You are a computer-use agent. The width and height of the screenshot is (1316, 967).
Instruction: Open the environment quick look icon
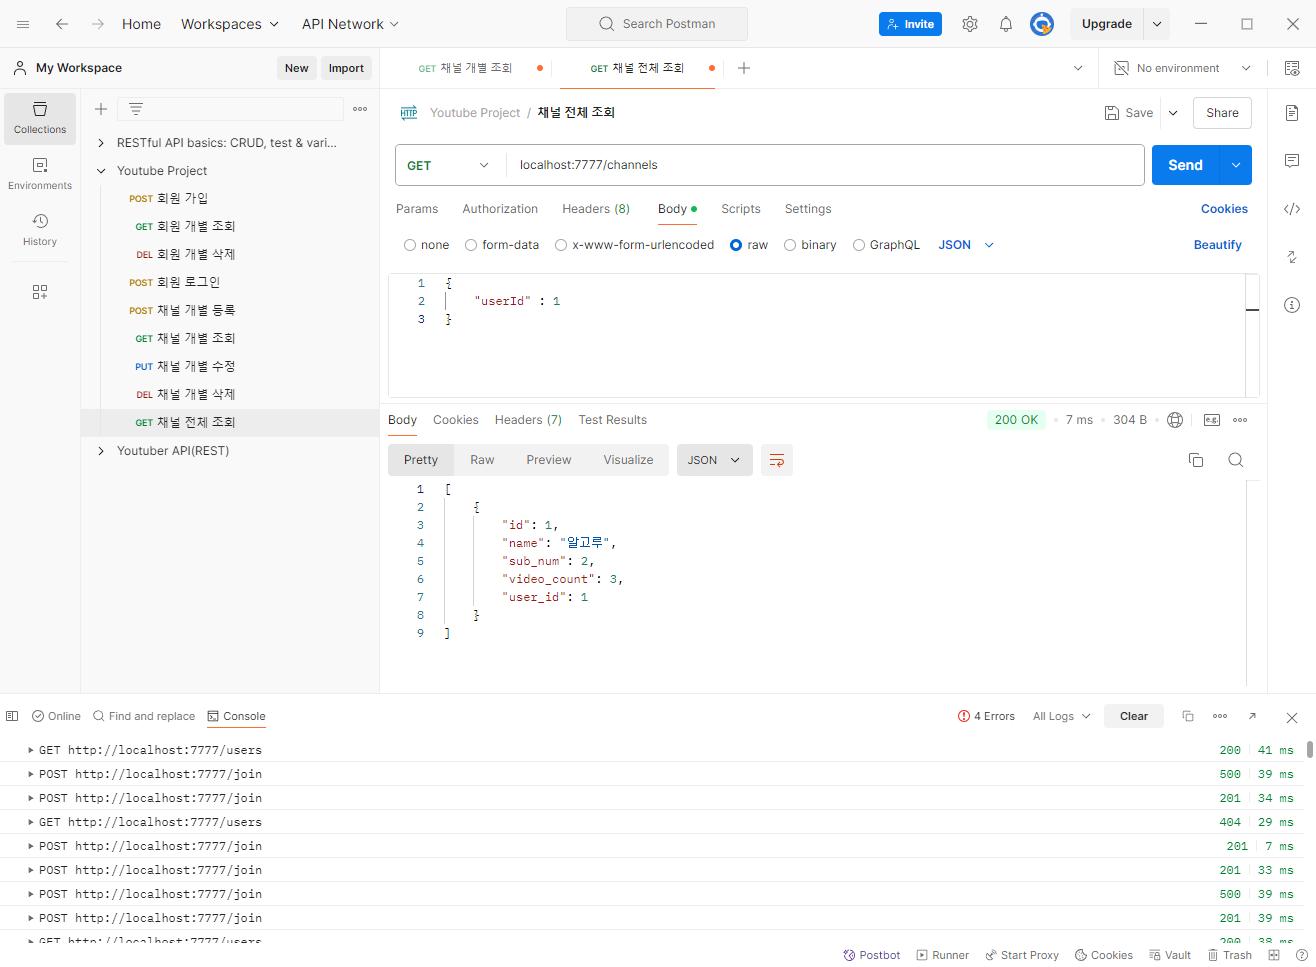[x=1292, y=68]
